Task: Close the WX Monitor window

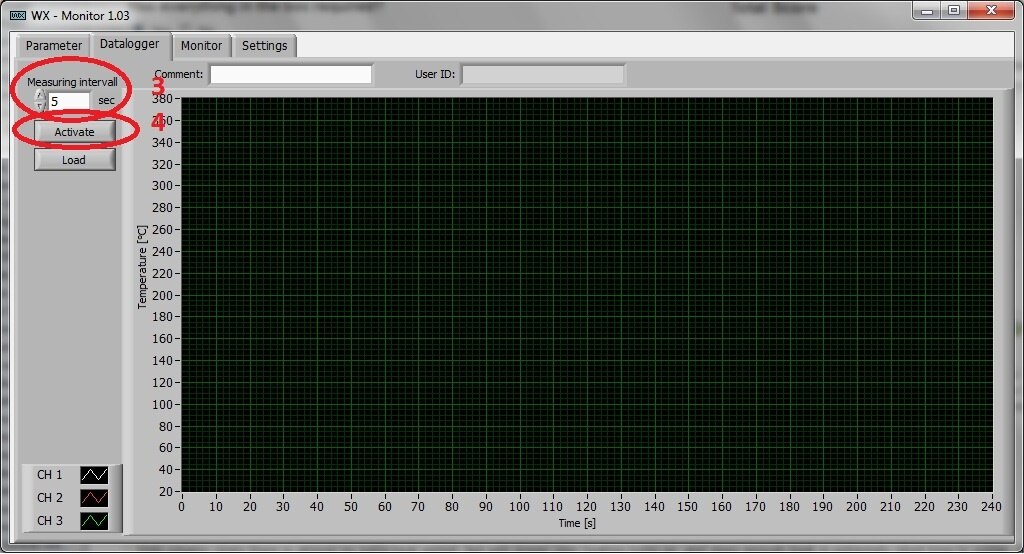Action: (991, 10)
